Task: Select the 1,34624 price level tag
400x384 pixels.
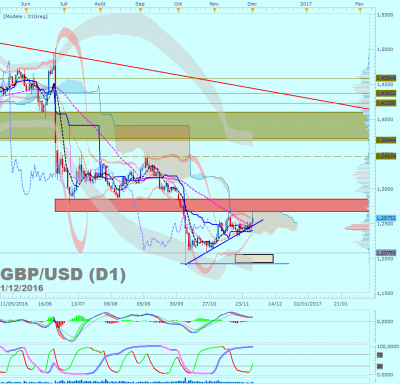Action: tap(386, 156)
